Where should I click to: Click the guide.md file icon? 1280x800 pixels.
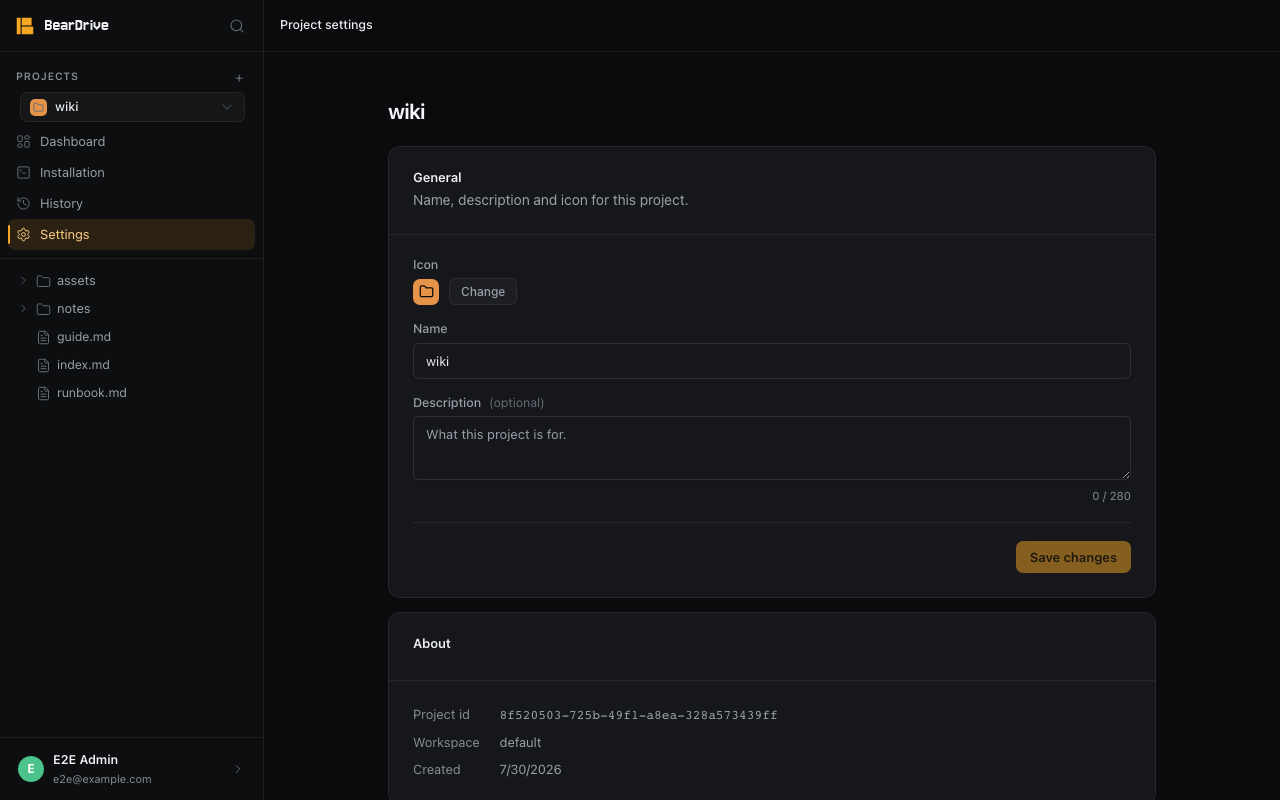pos(43,337)
